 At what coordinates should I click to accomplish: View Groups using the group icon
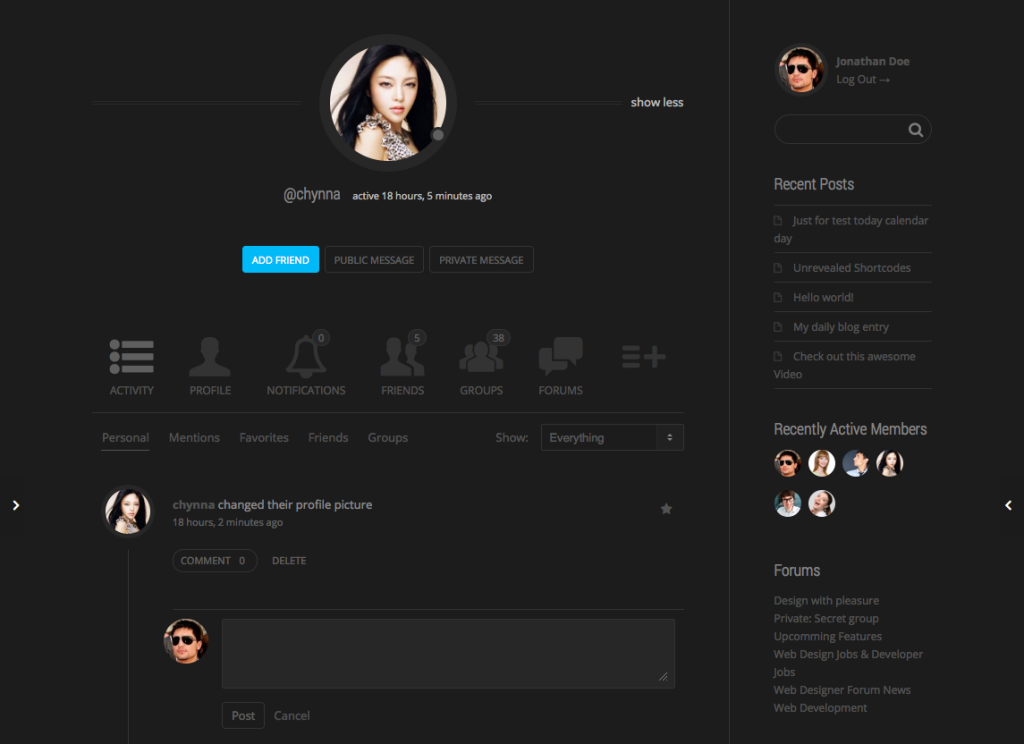tap(479, 355)
